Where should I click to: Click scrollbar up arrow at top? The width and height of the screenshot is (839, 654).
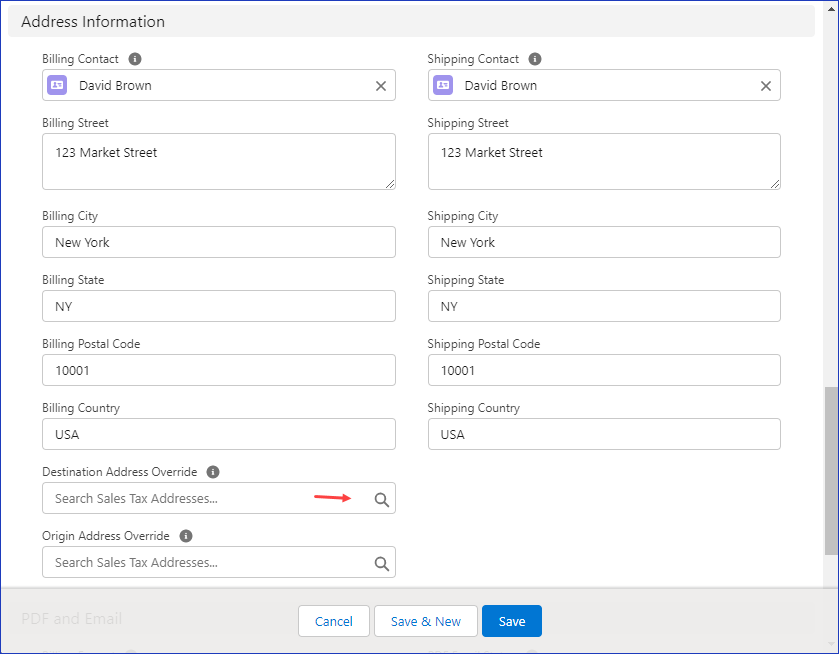(x=831, y=9)
